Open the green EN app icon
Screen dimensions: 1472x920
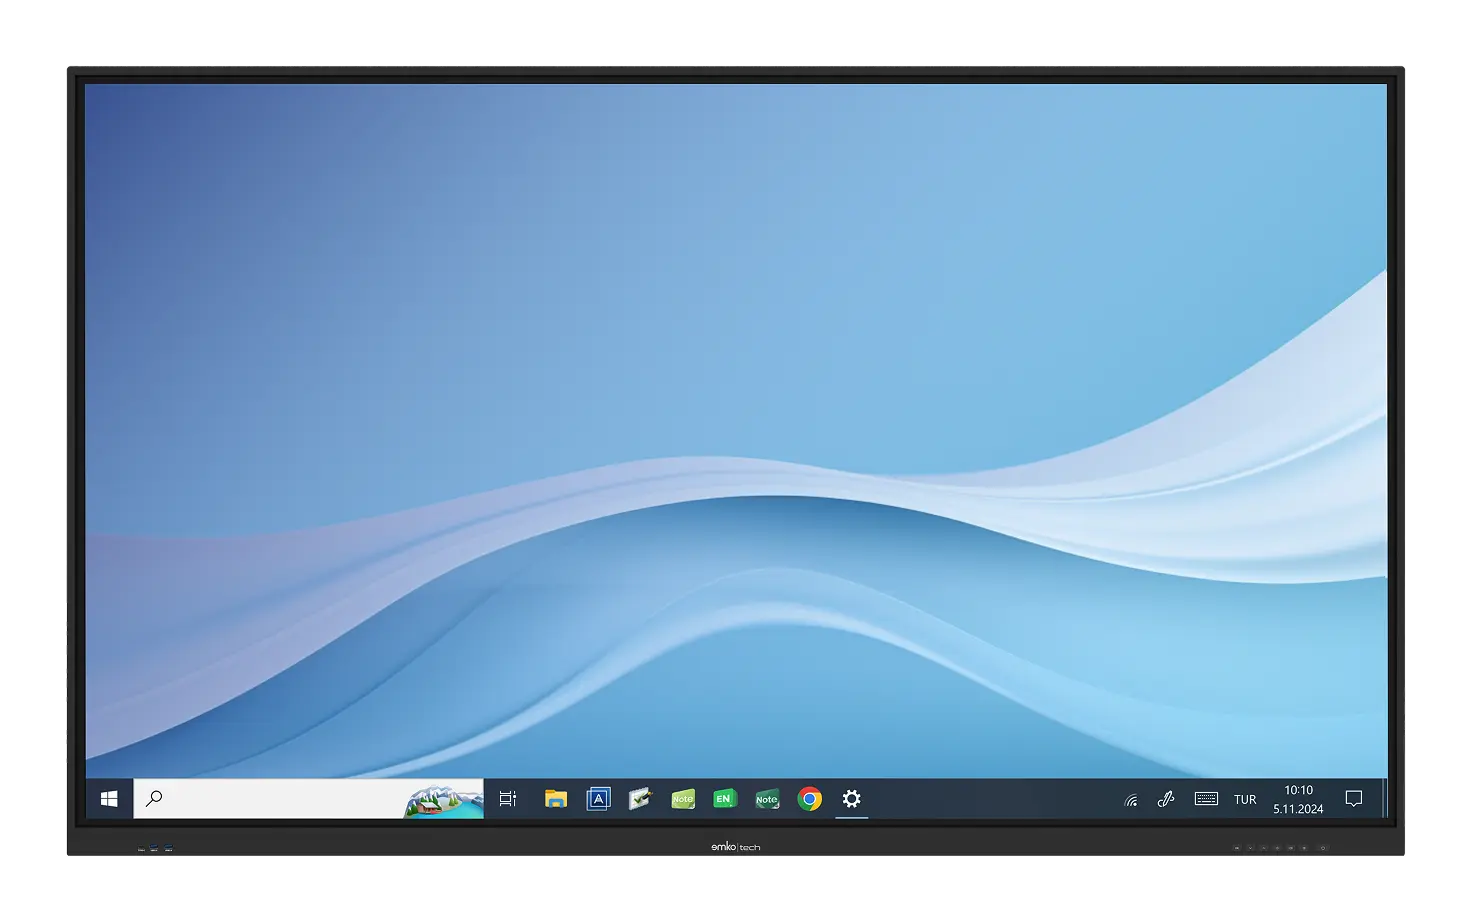(725, 799)
